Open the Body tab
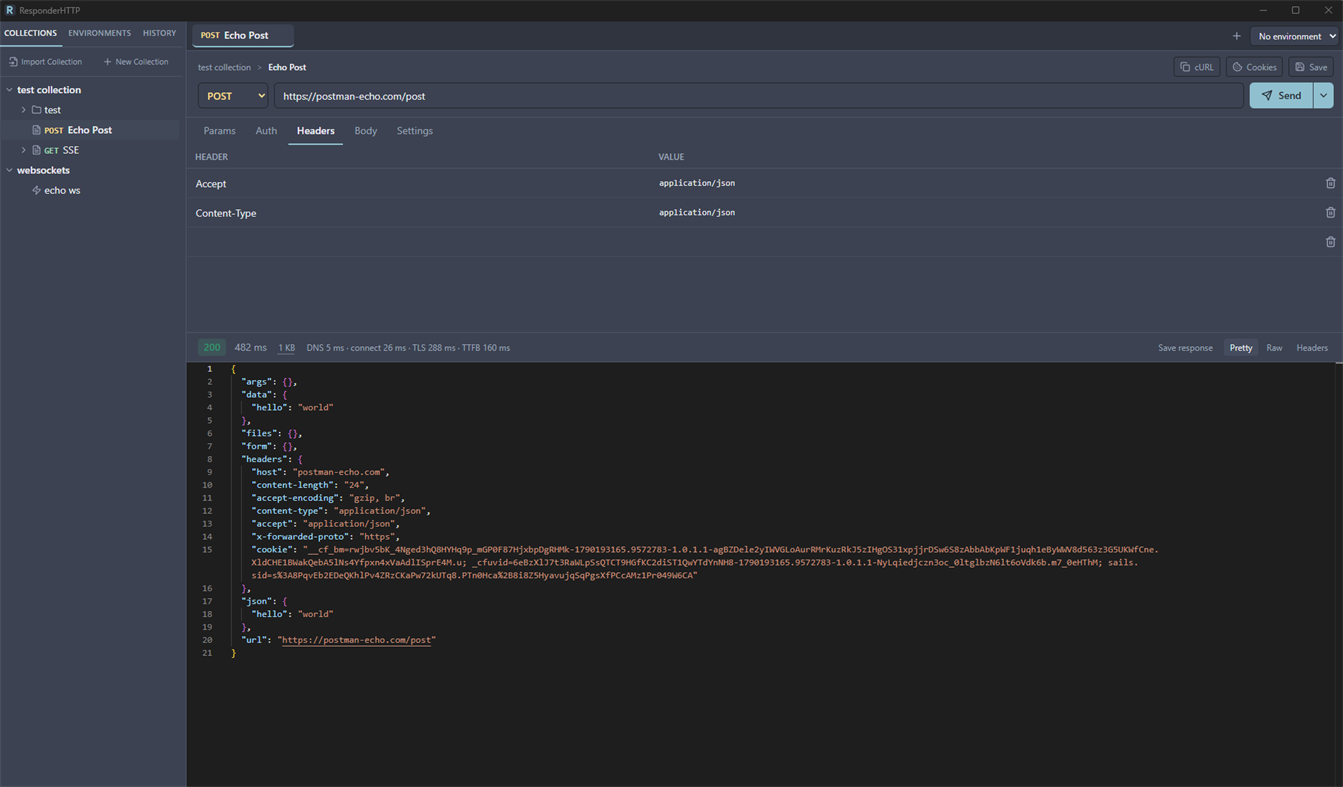 366,131
